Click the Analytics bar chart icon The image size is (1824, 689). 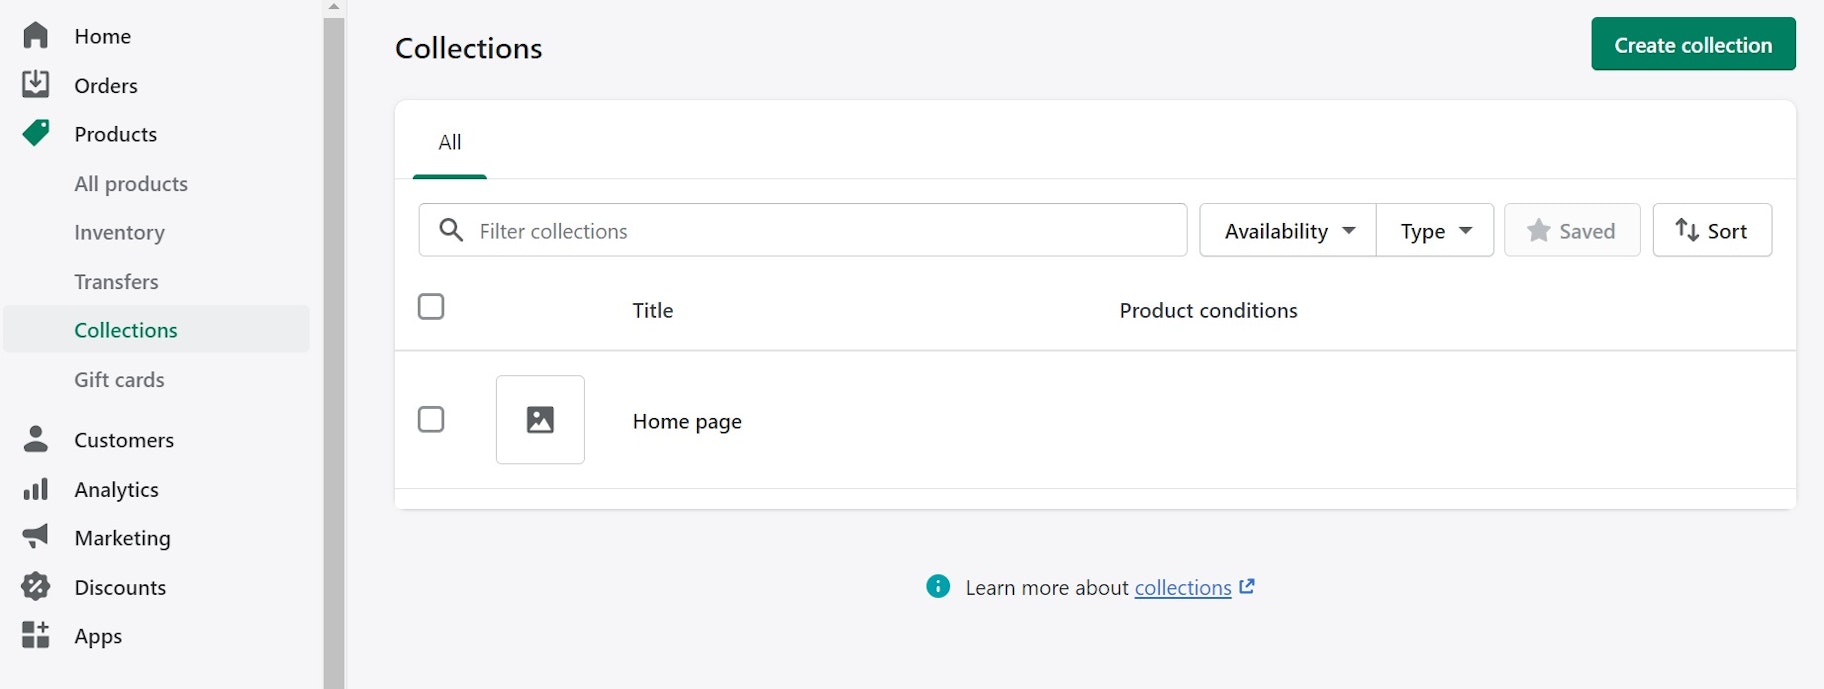point(35,489)
